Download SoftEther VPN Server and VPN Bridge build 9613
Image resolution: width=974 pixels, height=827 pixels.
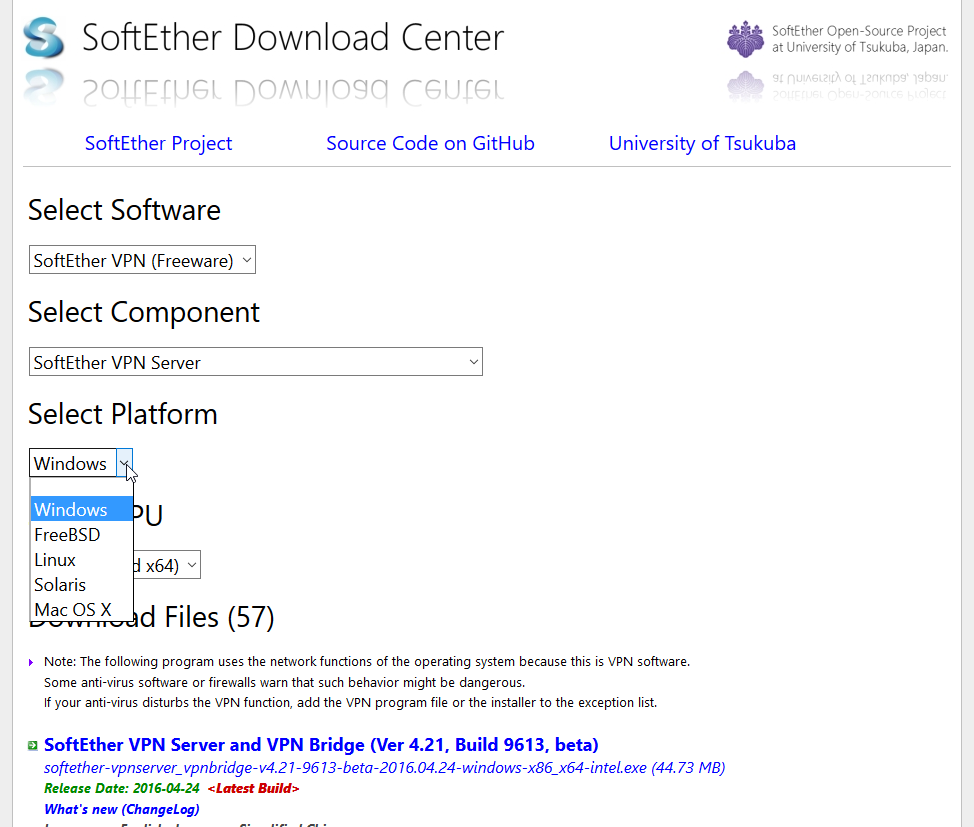(321, 744)
